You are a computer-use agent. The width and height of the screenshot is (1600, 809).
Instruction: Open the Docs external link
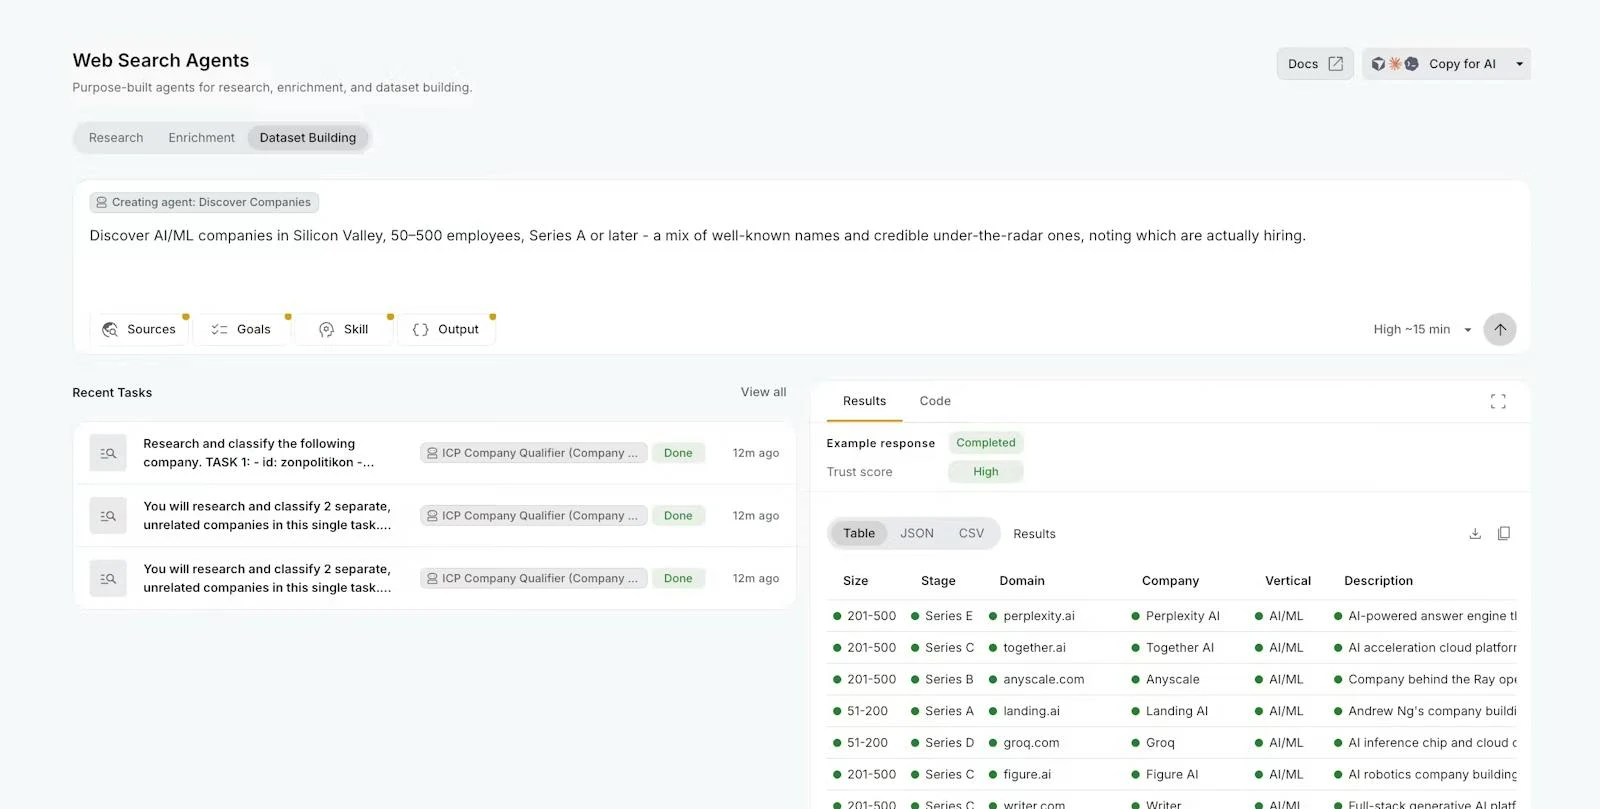point(1315,64)
